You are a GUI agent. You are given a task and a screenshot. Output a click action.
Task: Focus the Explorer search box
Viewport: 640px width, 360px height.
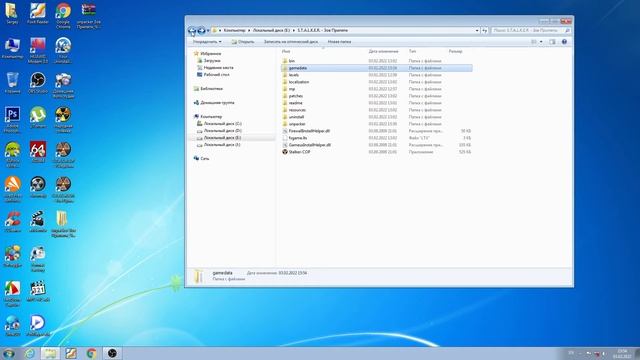531,31
